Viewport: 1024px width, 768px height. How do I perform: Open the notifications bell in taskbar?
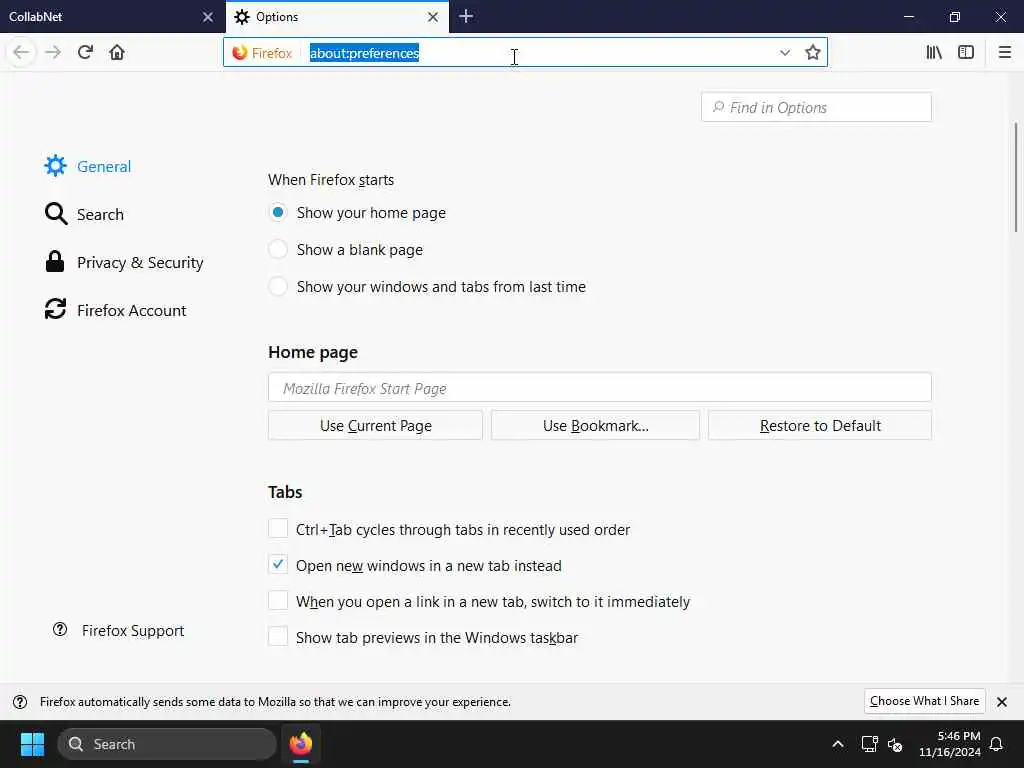997,744
